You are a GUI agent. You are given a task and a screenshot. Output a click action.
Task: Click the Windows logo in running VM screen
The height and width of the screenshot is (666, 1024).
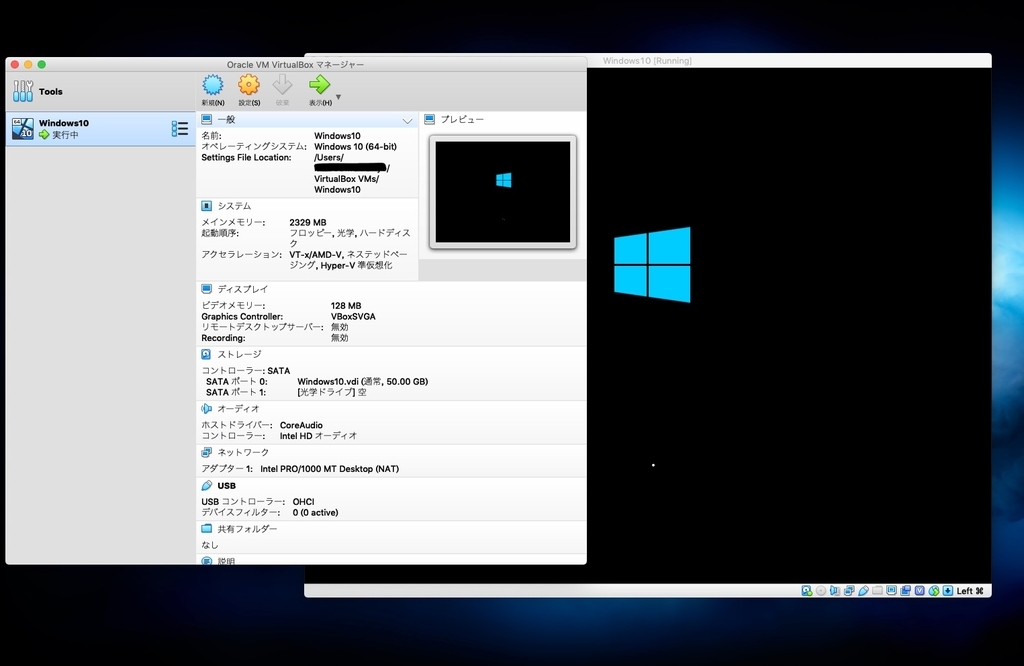(x=652, y=264)
